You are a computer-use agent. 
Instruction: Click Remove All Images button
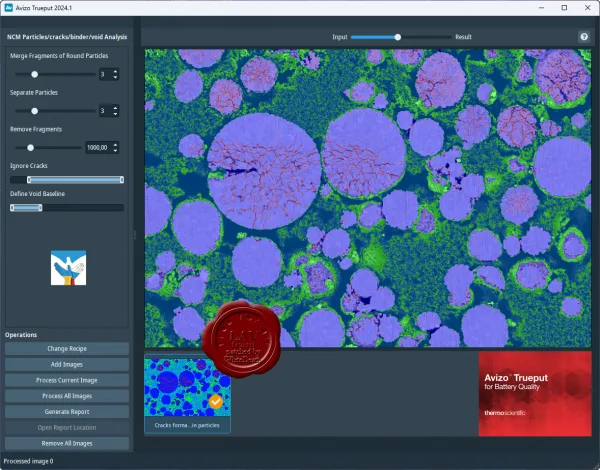67,443
